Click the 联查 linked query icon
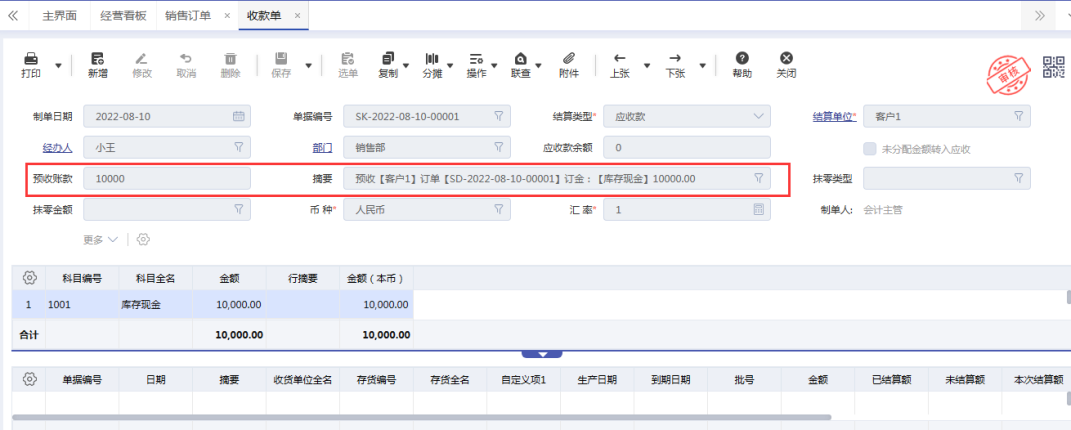This screenshot has height=430, width=1071. (521, 59)
